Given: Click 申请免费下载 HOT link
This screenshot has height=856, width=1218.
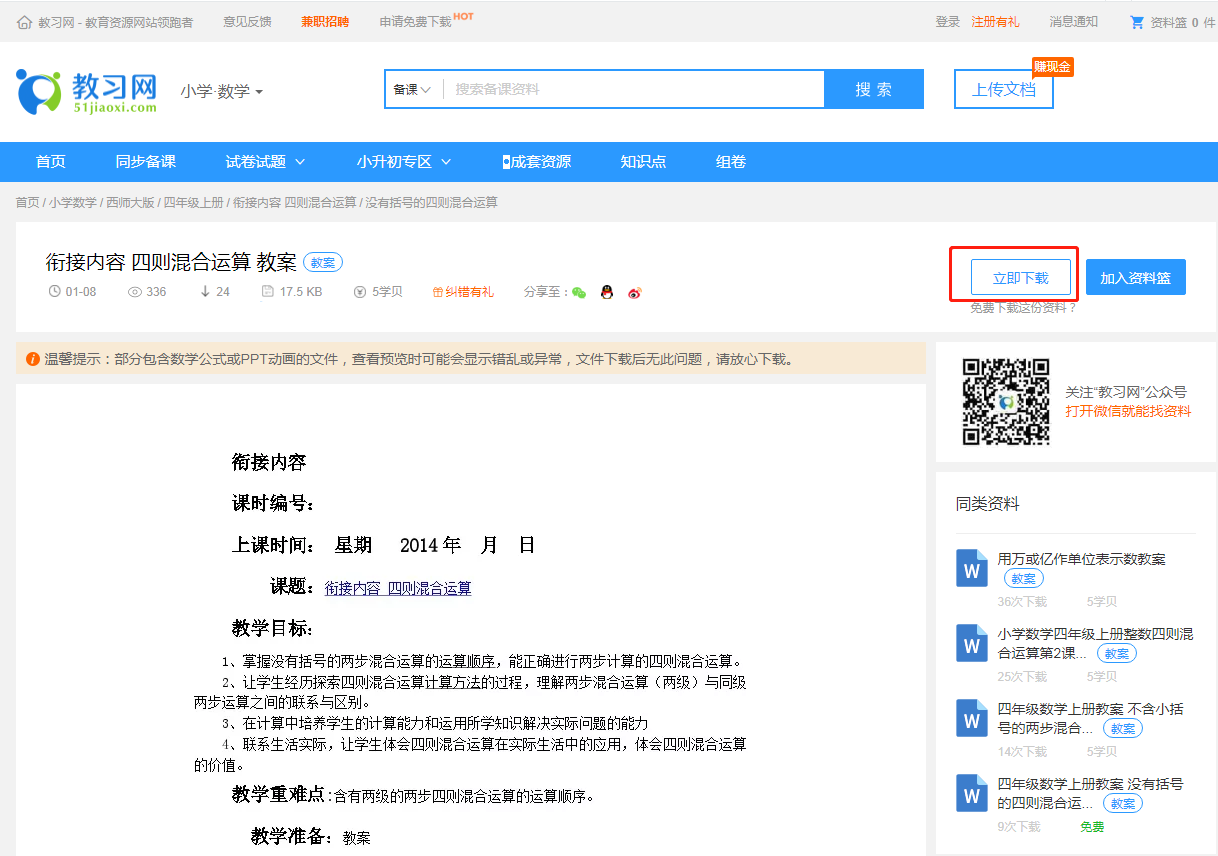Looking at the screenshot, I should (427, 21).
